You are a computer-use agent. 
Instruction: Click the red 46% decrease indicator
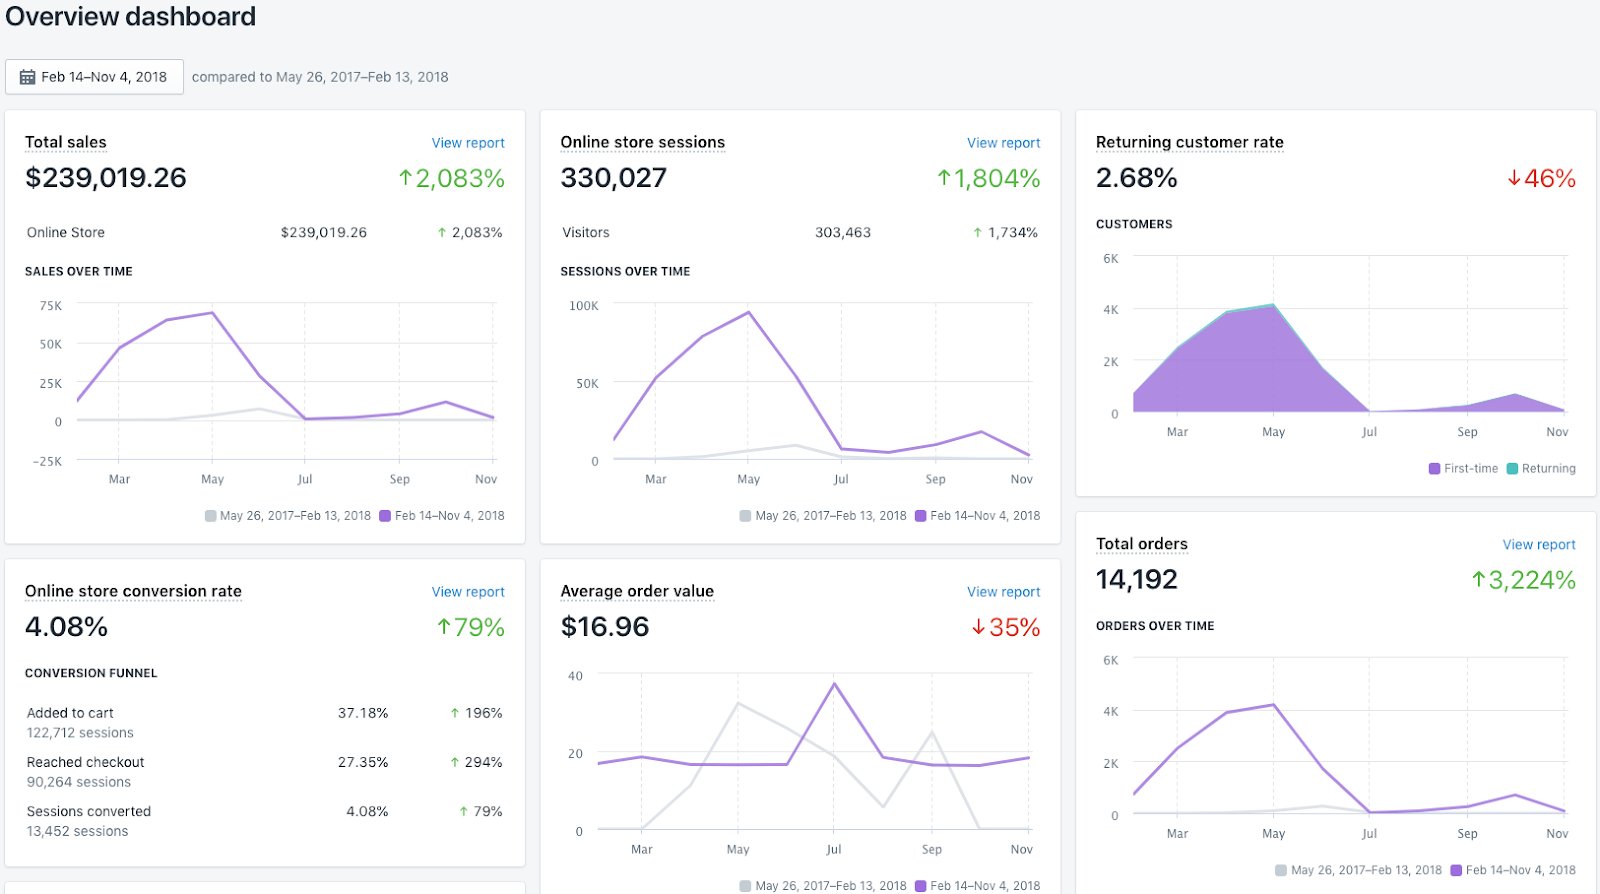coord(1541,179)
